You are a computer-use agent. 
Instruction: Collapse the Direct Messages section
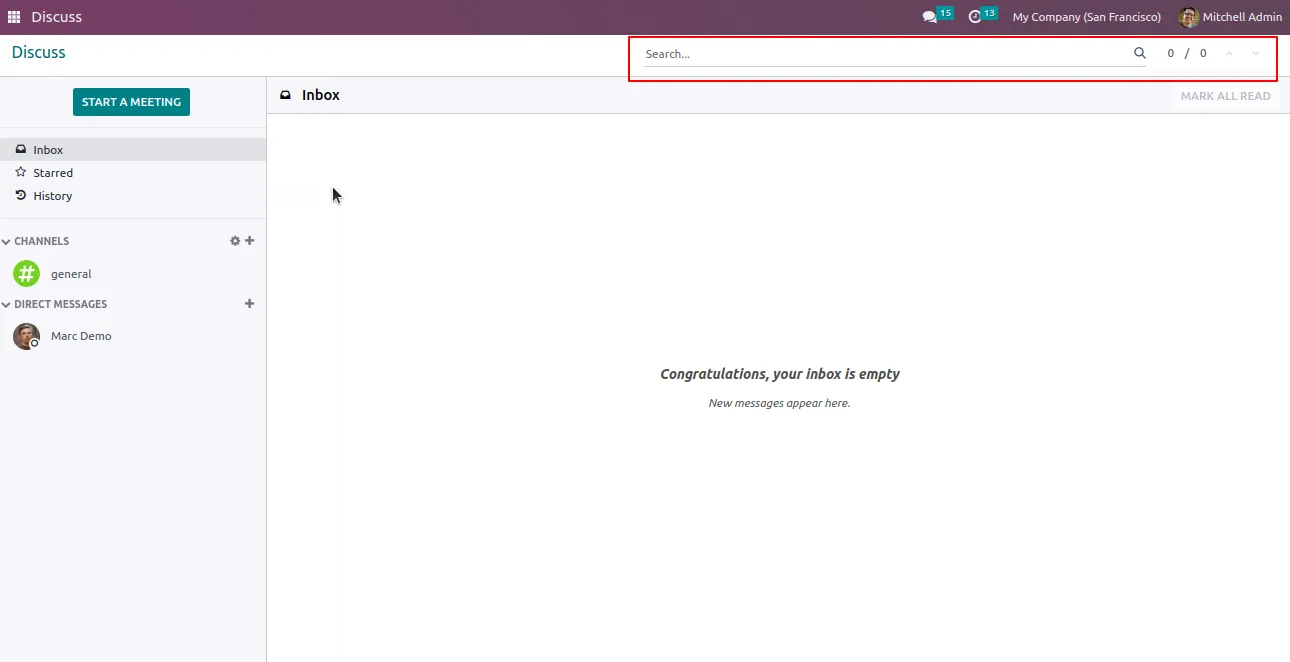[55, 304]
